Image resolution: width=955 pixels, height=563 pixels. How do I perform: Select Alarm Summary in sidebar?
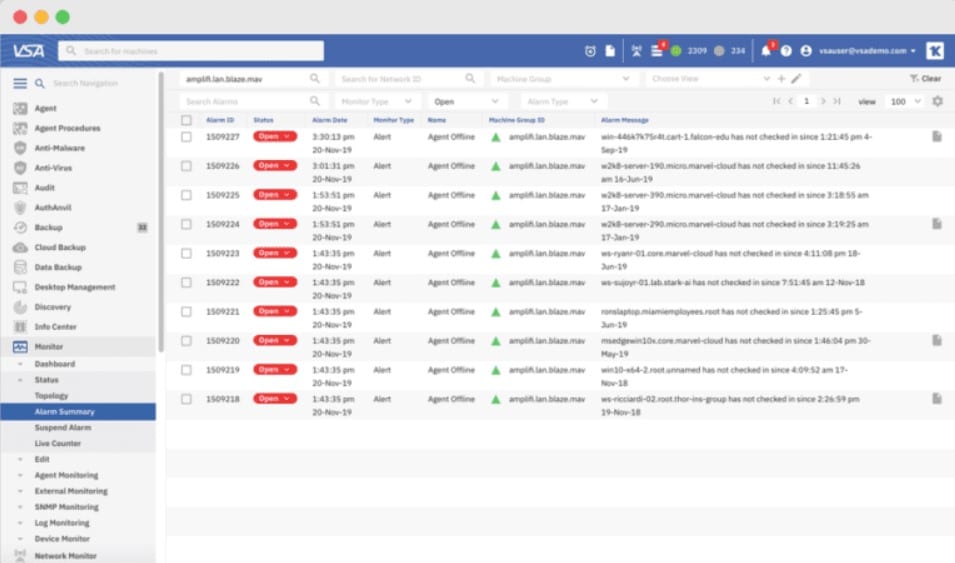pos(78,412)
